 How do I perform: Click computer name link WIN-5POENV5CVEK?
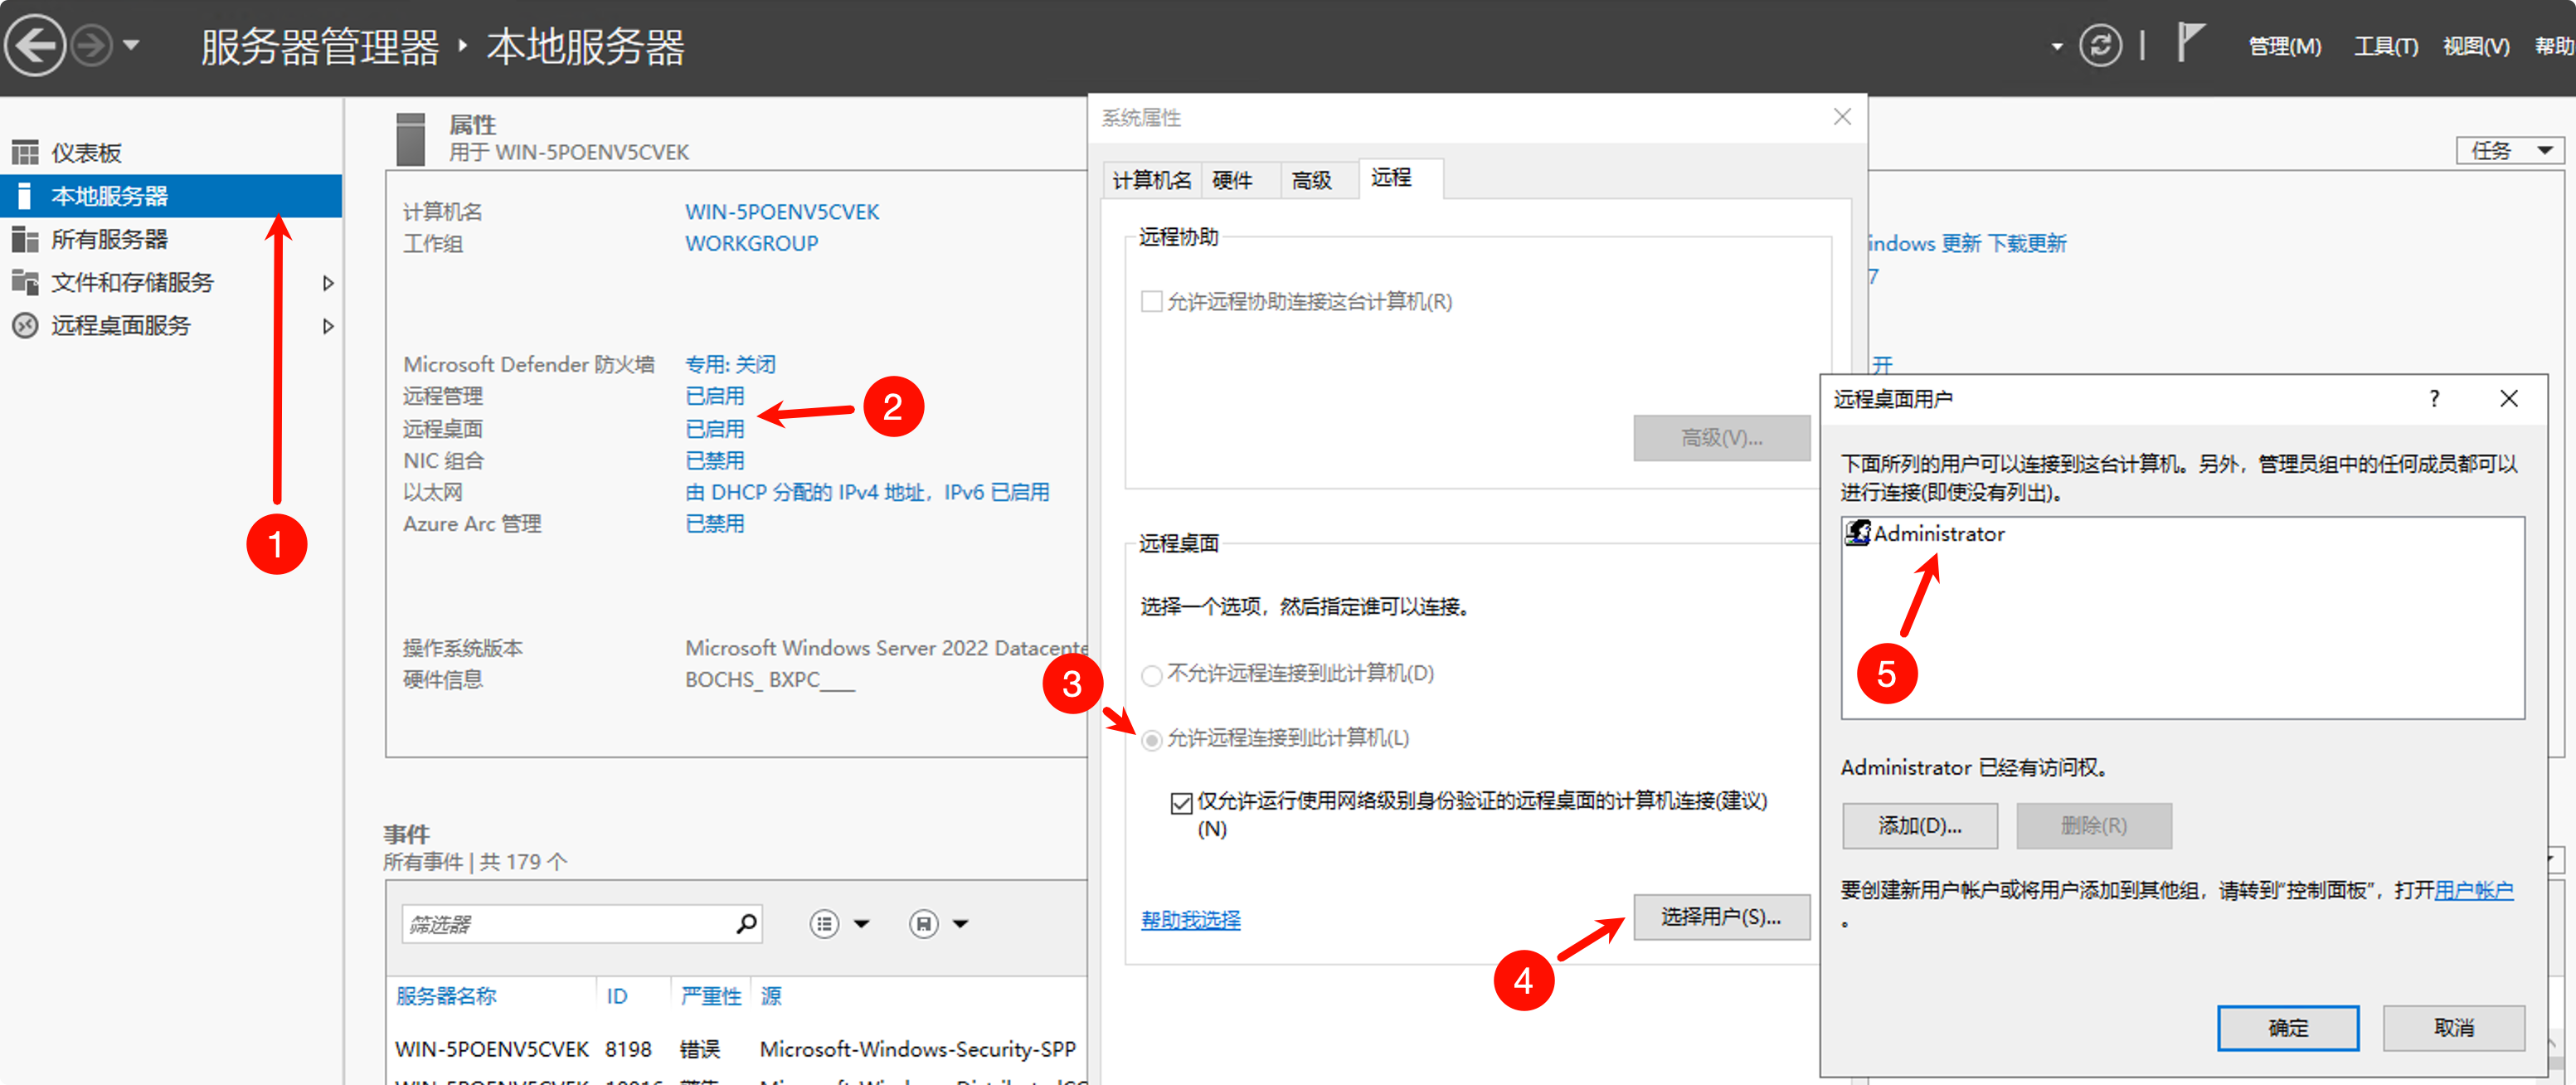click(x=782, y=212)
